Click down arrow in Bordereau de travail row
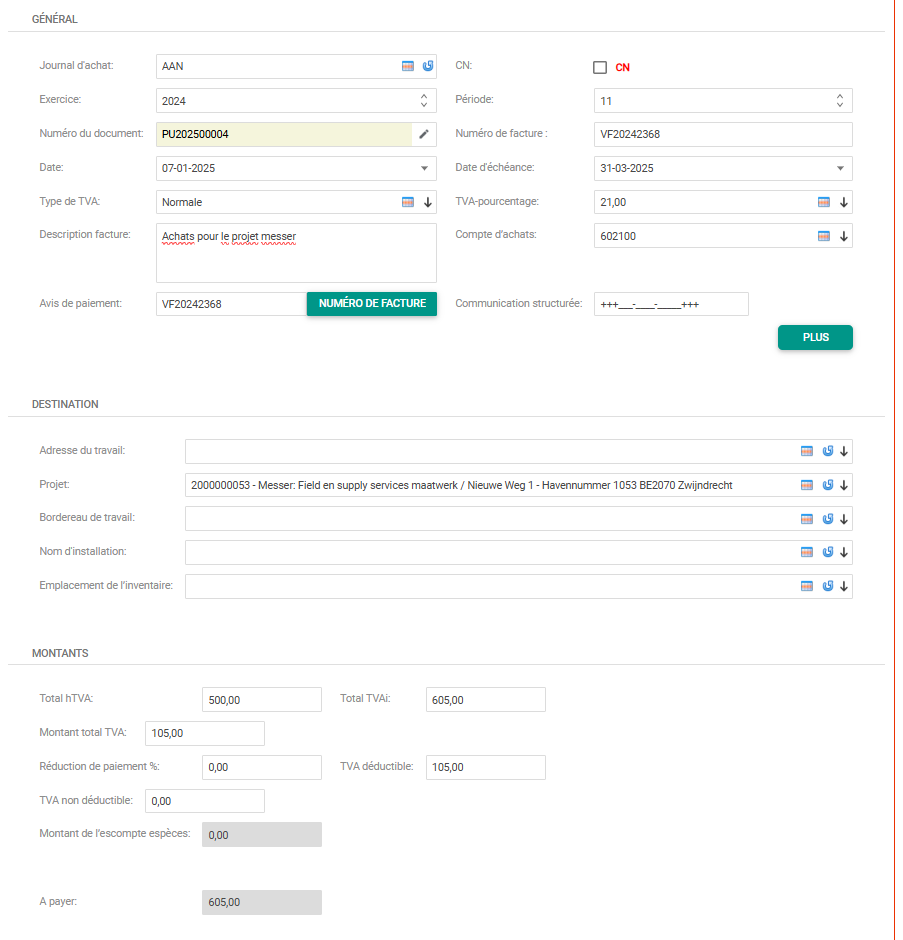This screenshot has height=940, width=903. point(844,519)
